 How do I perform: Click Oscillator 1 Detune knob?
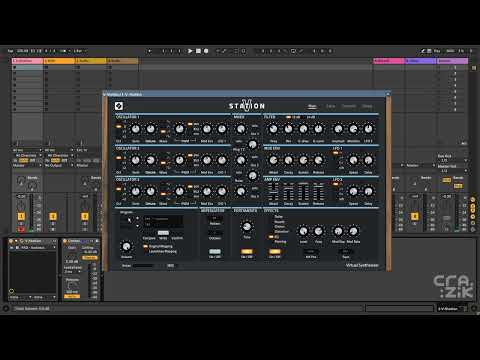151,129
